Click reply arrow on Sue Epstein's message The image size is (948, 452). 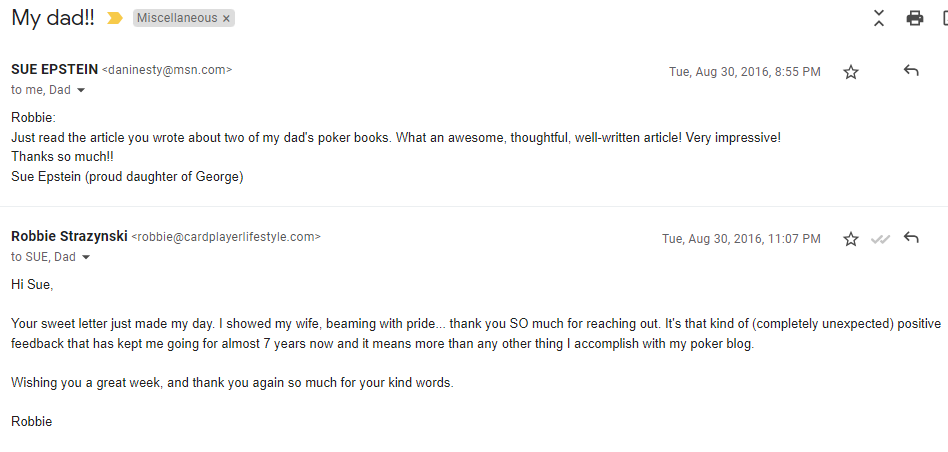click(911, 71)
